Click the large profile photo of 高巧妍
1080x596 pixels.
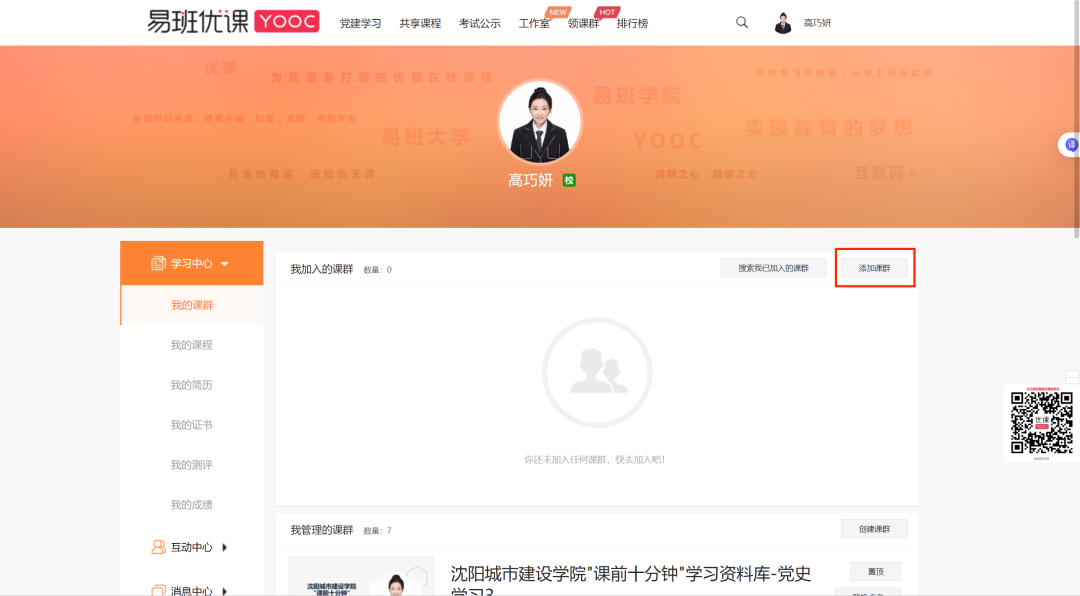pyautogui.click(x=540, y=122)
